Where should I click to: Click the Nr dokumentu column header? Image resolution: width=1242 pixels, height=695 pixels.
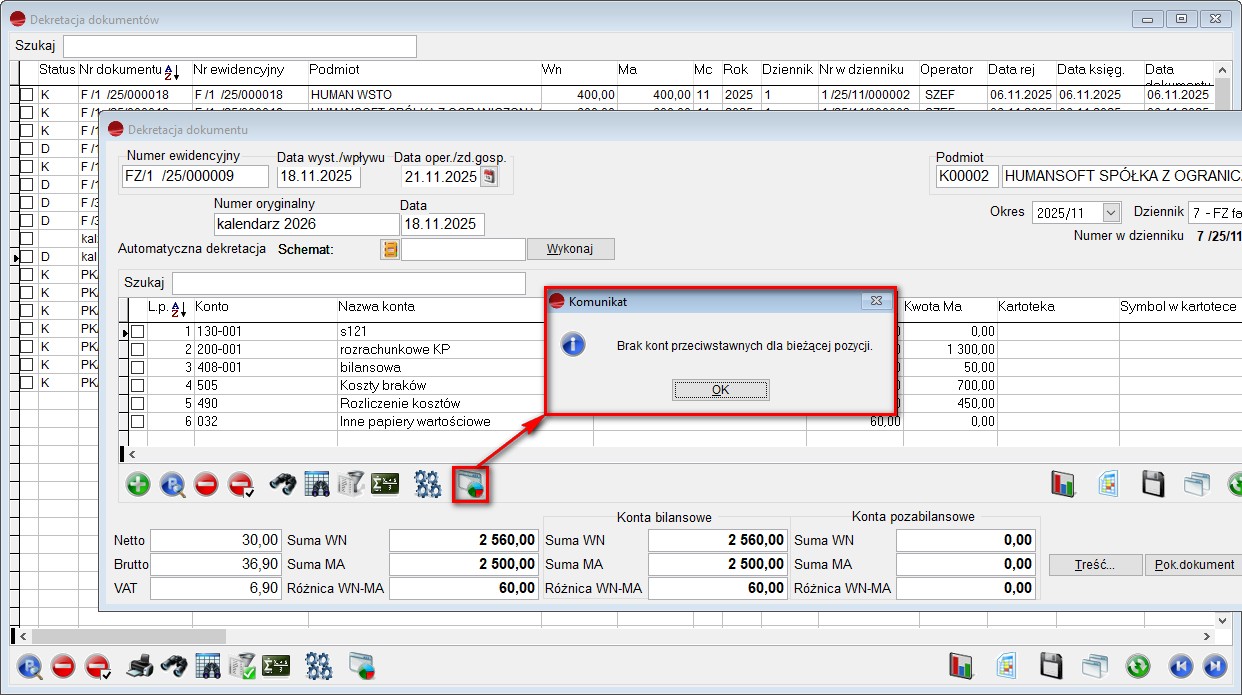tap(120, 70)
